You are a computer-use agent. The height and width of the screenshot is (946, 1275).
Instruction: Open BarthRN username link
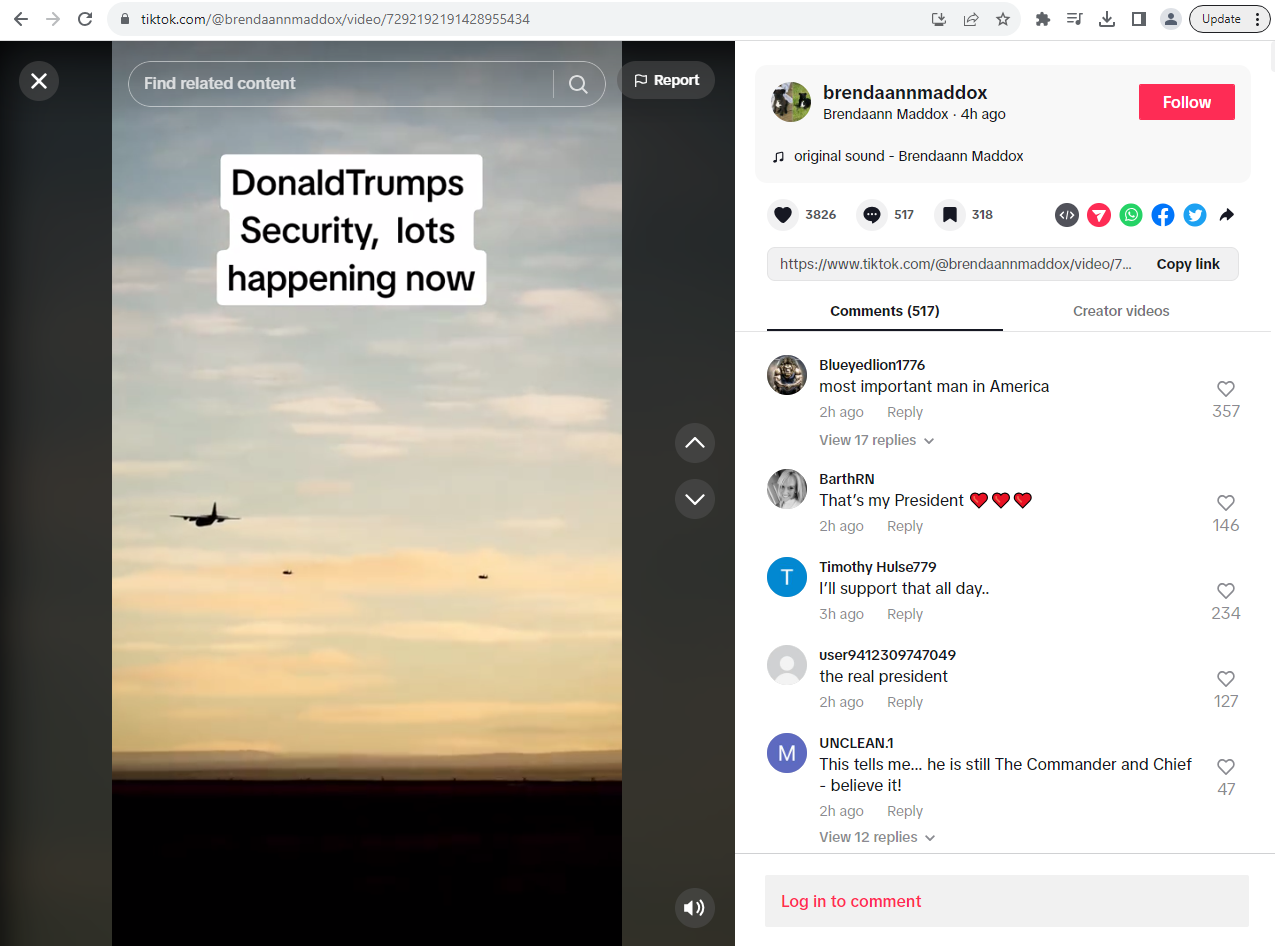click(847, 479)
